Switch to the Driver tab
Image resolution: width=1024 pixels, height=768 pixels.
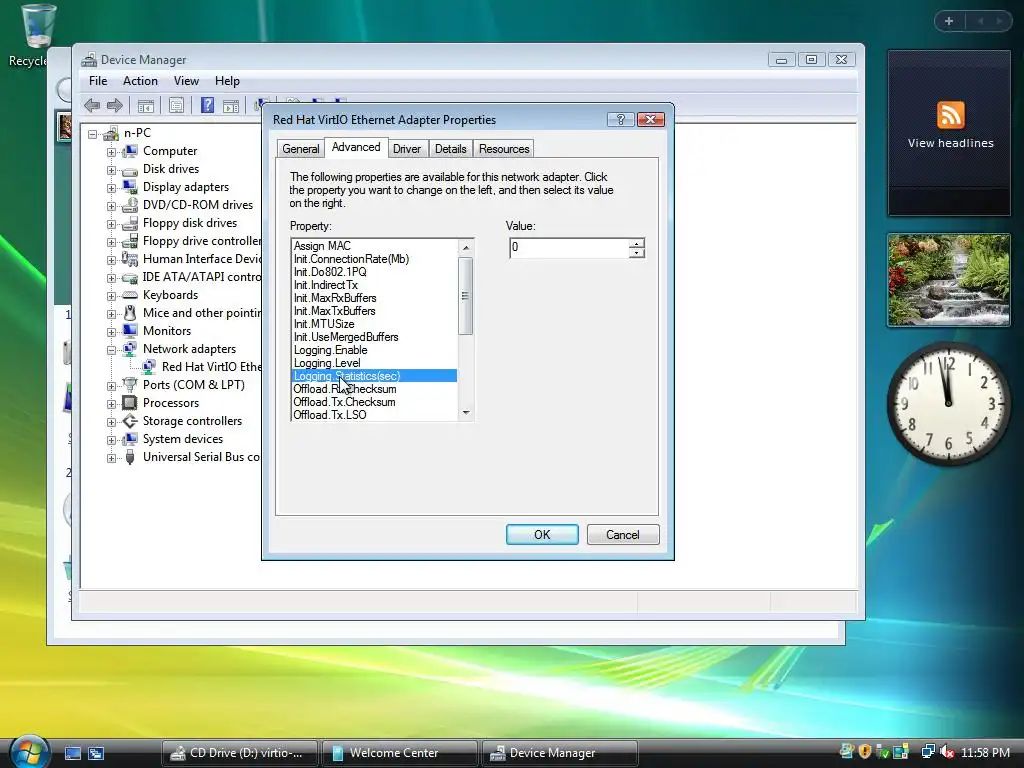point(407,149)
